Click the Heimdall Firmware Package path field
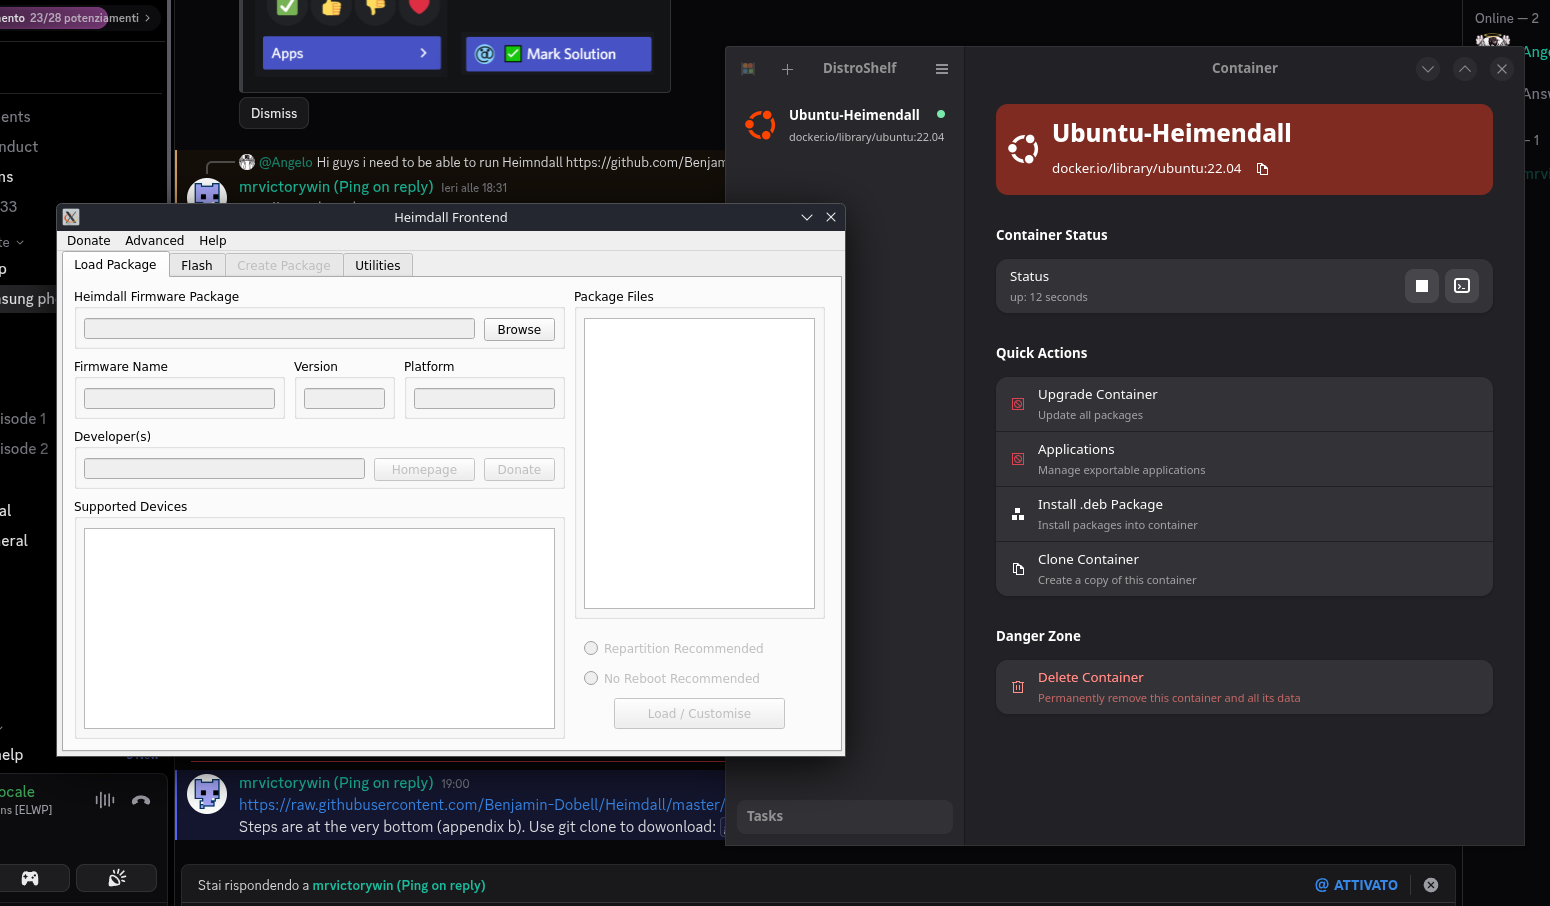1550x906 pixels. [279, 329]
